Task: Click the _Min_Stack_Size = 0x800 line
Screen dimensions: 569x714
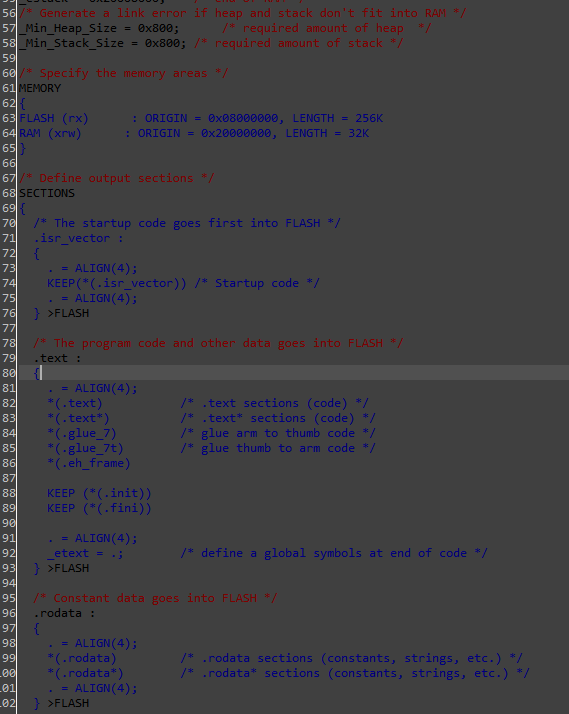Action: [103, 43]
